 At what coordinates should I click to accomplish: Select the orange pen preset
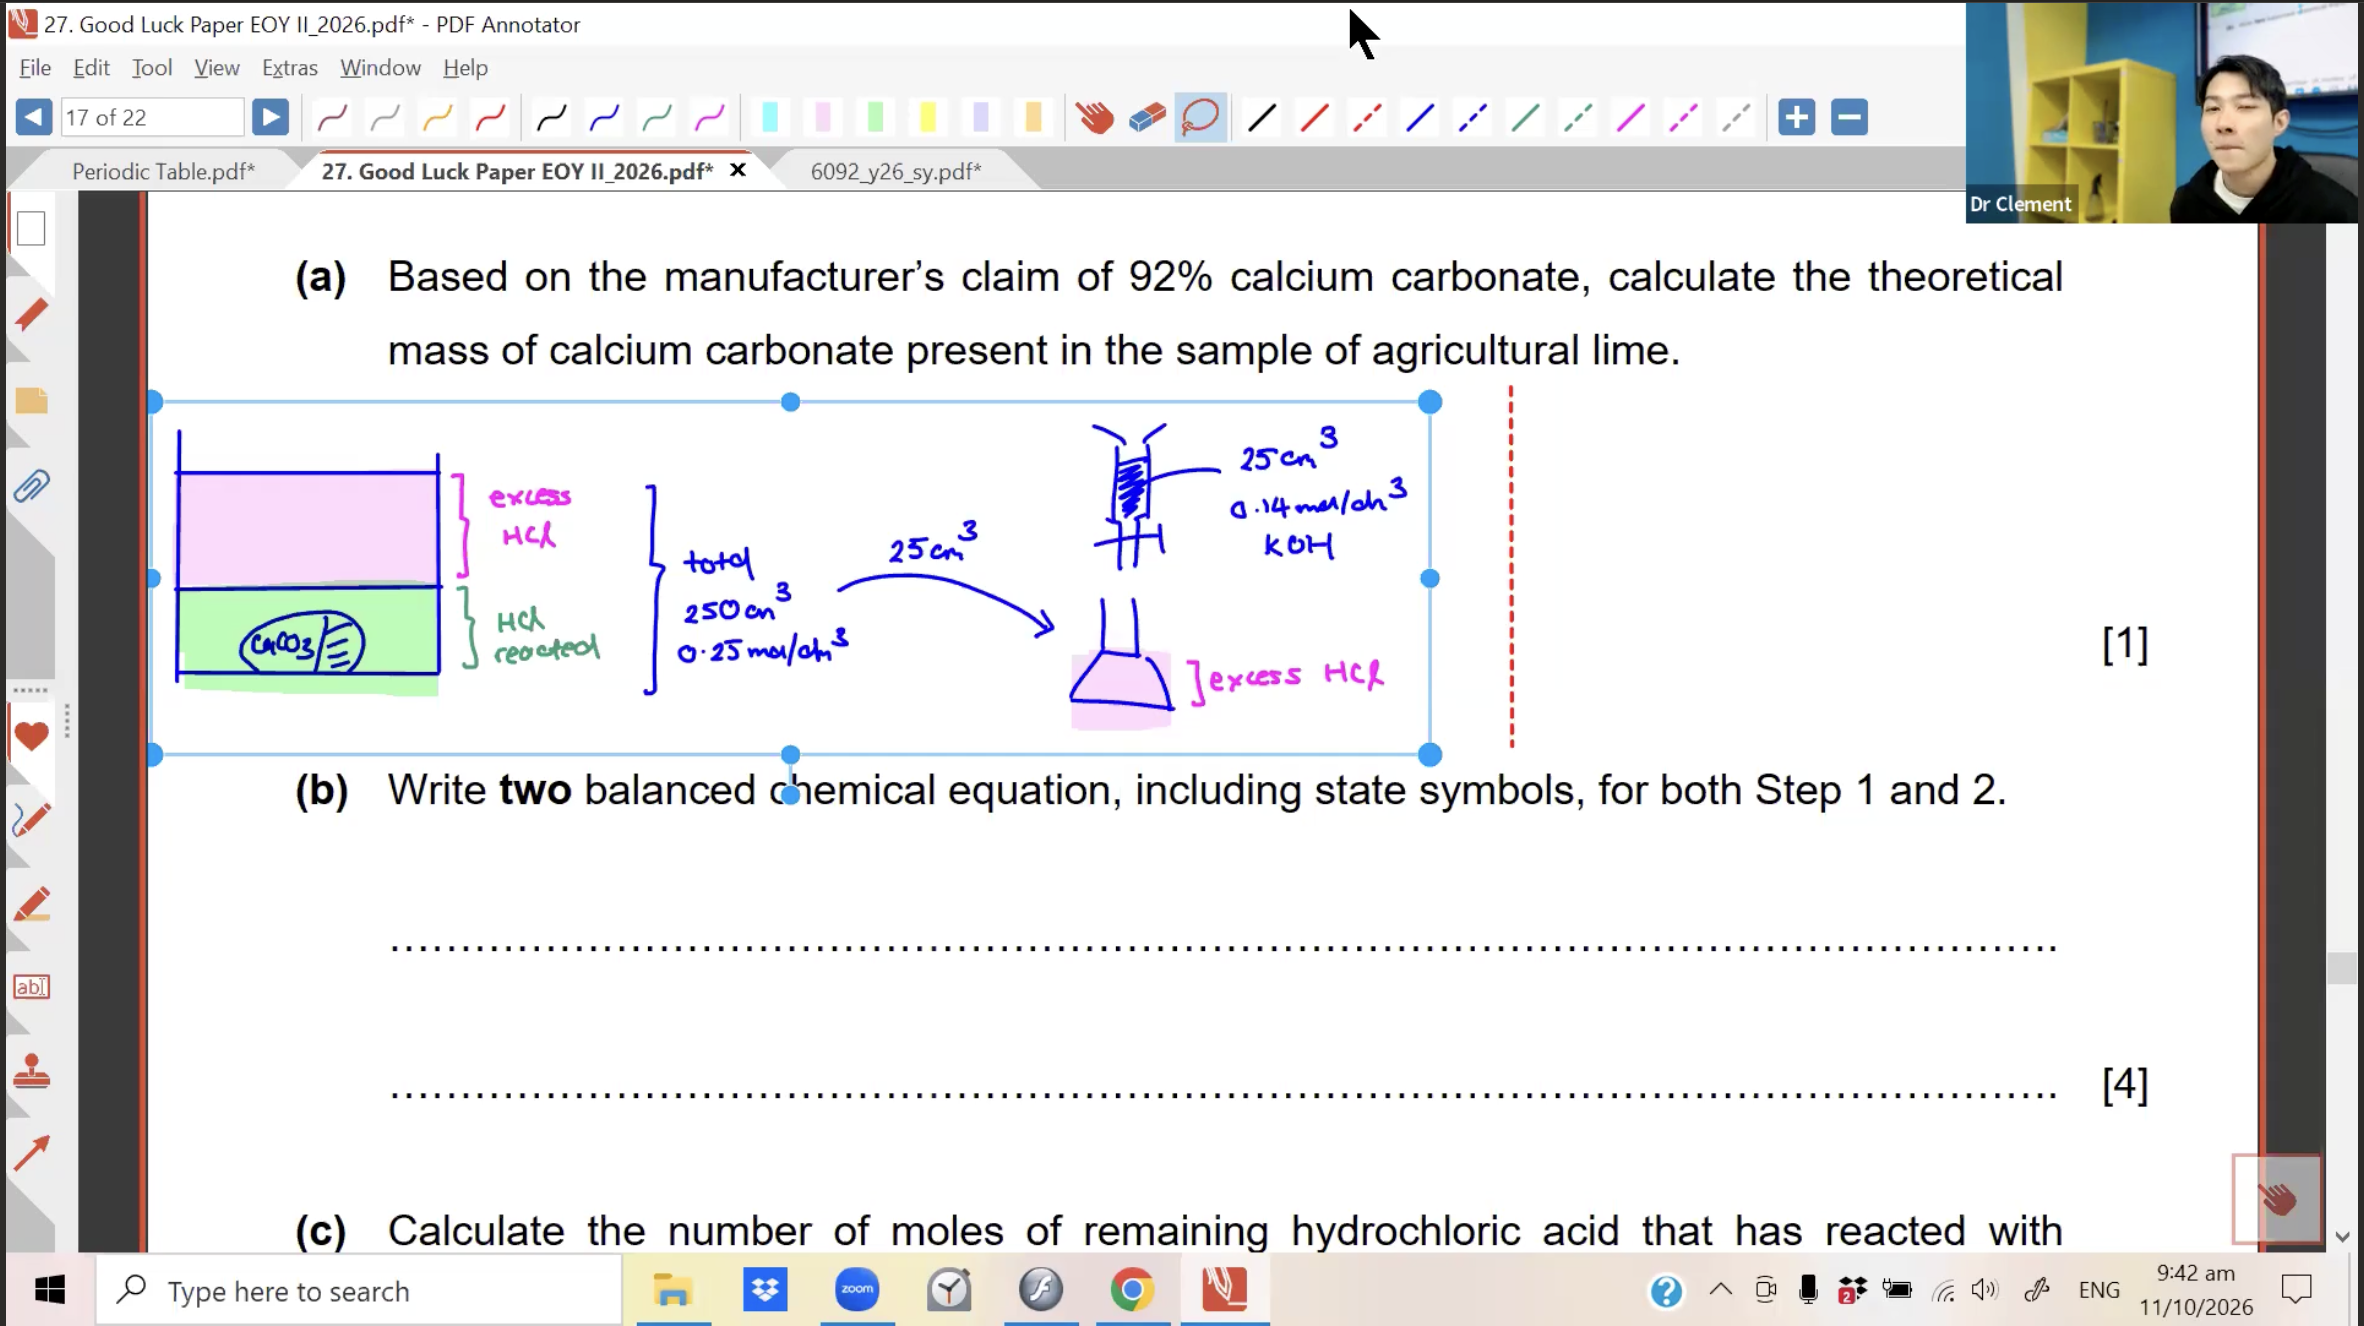438,118
